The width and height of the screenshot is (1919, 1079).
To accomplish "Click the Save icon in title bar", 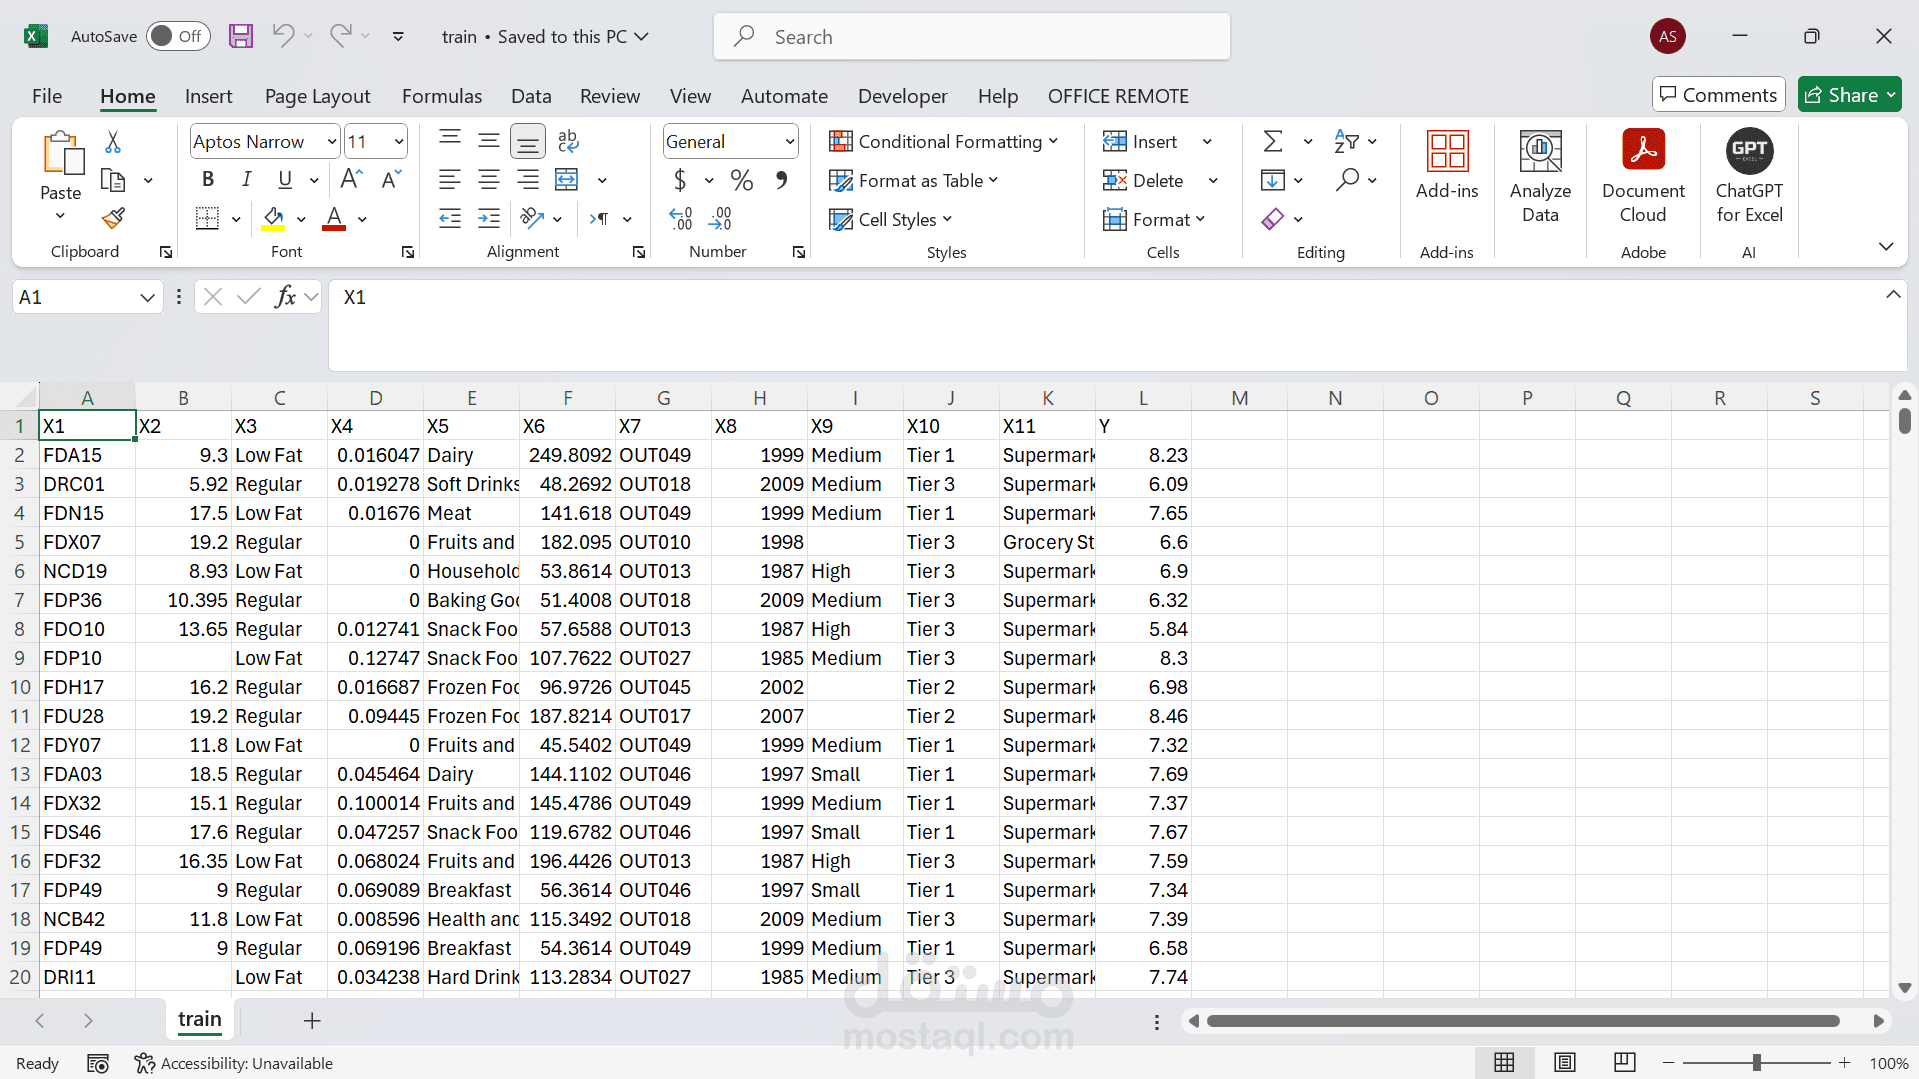I will (x=241, y=37).
